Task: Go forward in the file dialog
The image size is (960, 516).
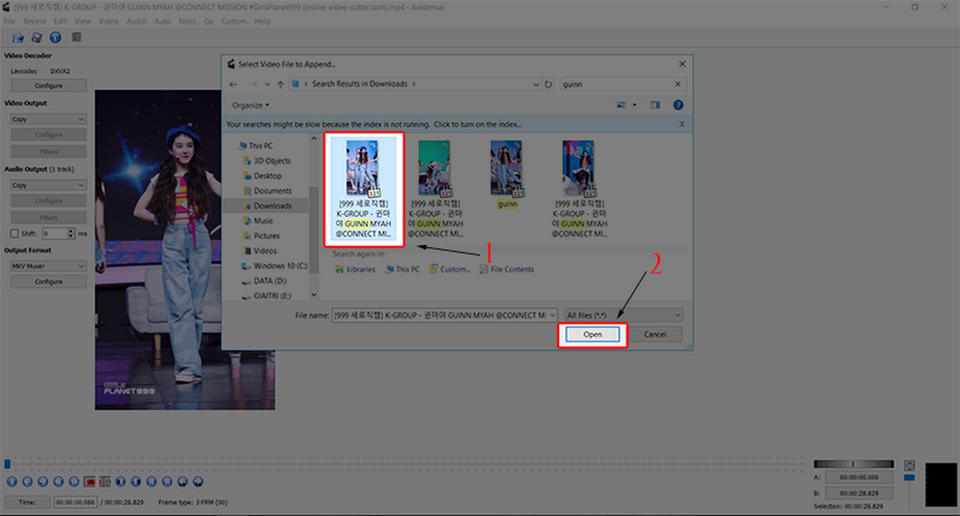Action: pyautogui.click(x=252, y=84)
